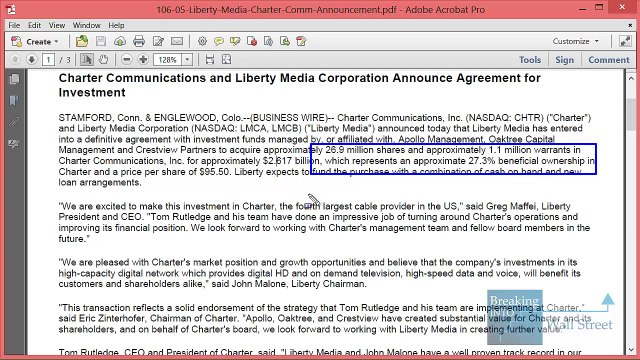Click the Acrobat icon in the title bar

pyautogui.click(x=11, y=9)
